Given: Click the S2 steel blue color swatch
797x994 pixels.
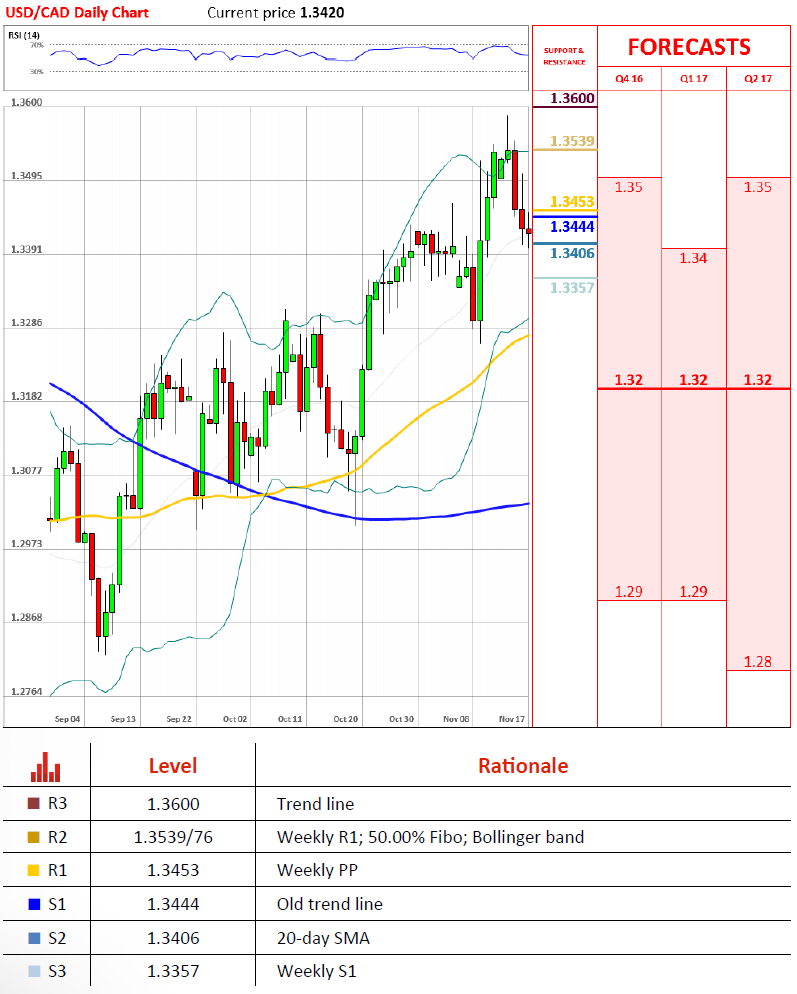Looking at the screenshot, I should (34, 938).
